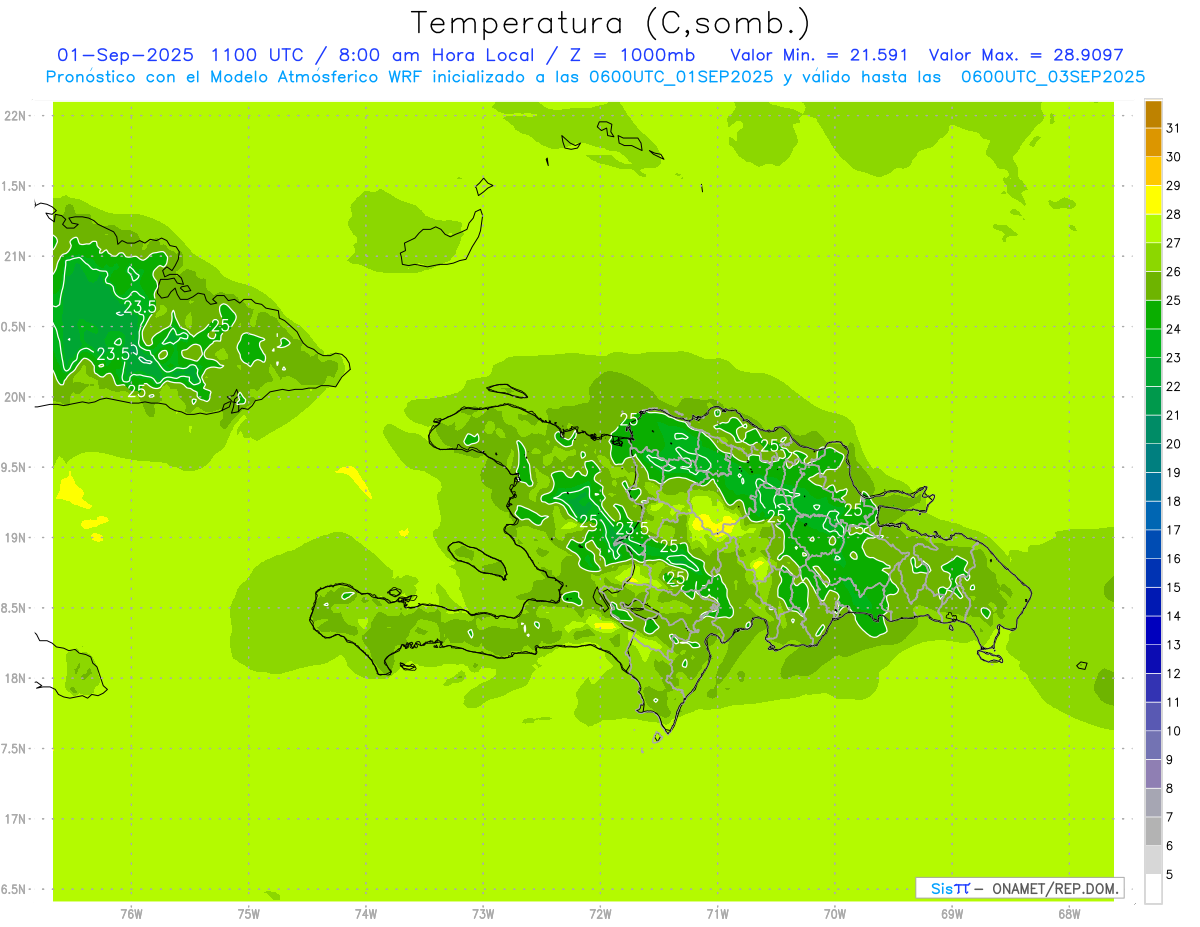The image size is (1200, 927).
Task: Select the "0600UTC_03SEP2025" valid-until time
Action: (1053, 77)
